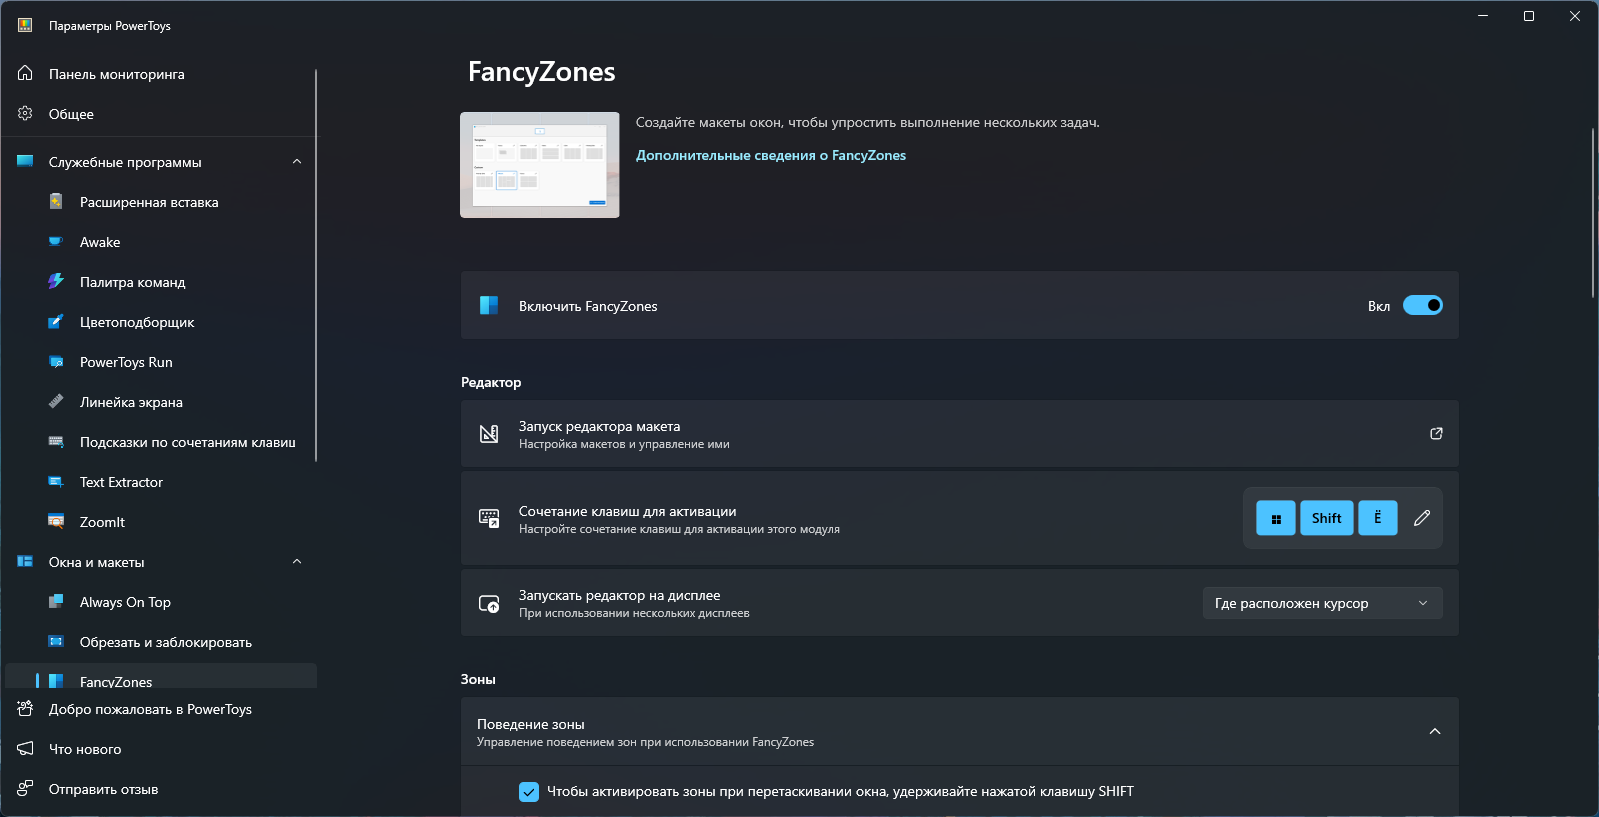
Task: Open the PowerToys Run page label
Action: [126, 362]
